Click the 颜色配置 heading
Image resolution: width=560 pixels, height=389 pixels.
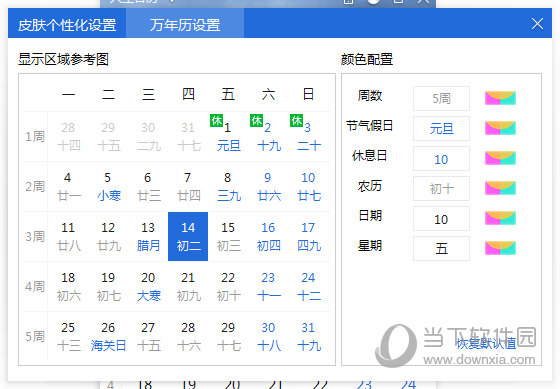[x=367, y=59]
